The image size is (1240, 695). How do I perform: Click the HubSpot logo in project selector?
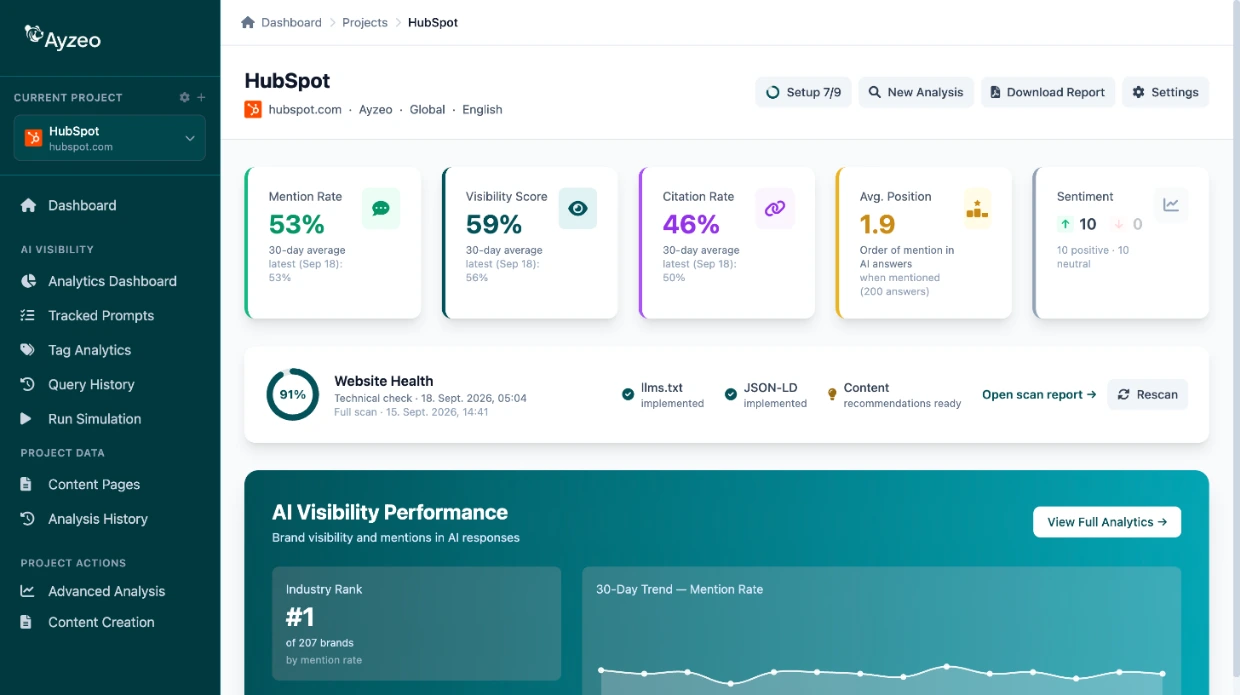33,138
